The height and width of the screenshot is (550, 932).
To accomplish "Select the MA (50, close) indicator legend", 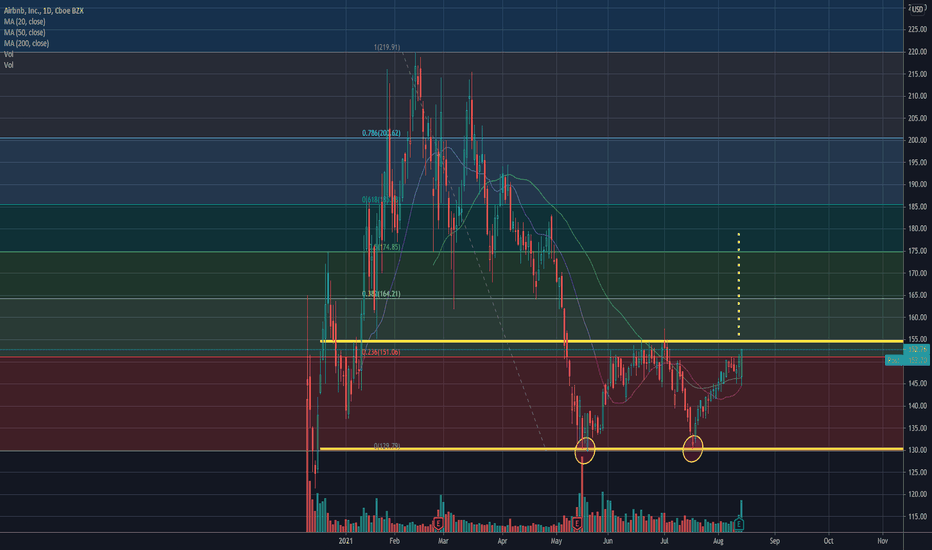I will tap(24, 32).
